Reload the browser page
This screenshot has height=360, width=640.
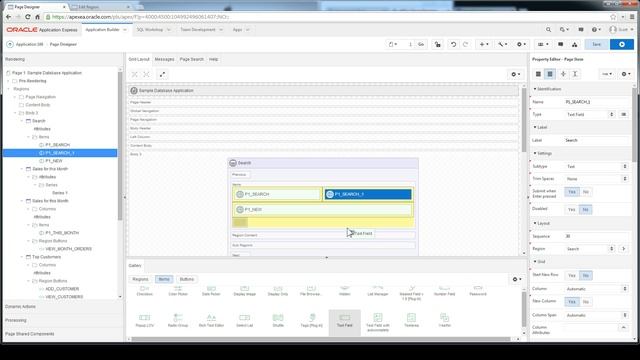pyautogui.click(x=27, y=17)
